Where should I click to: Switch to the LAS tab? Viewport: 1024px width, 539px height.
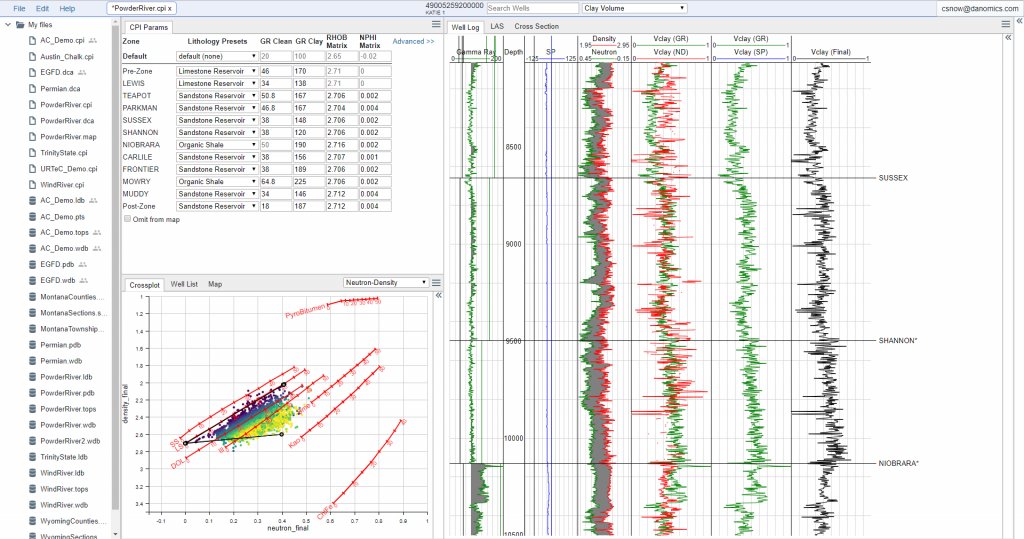click(497, 26)
